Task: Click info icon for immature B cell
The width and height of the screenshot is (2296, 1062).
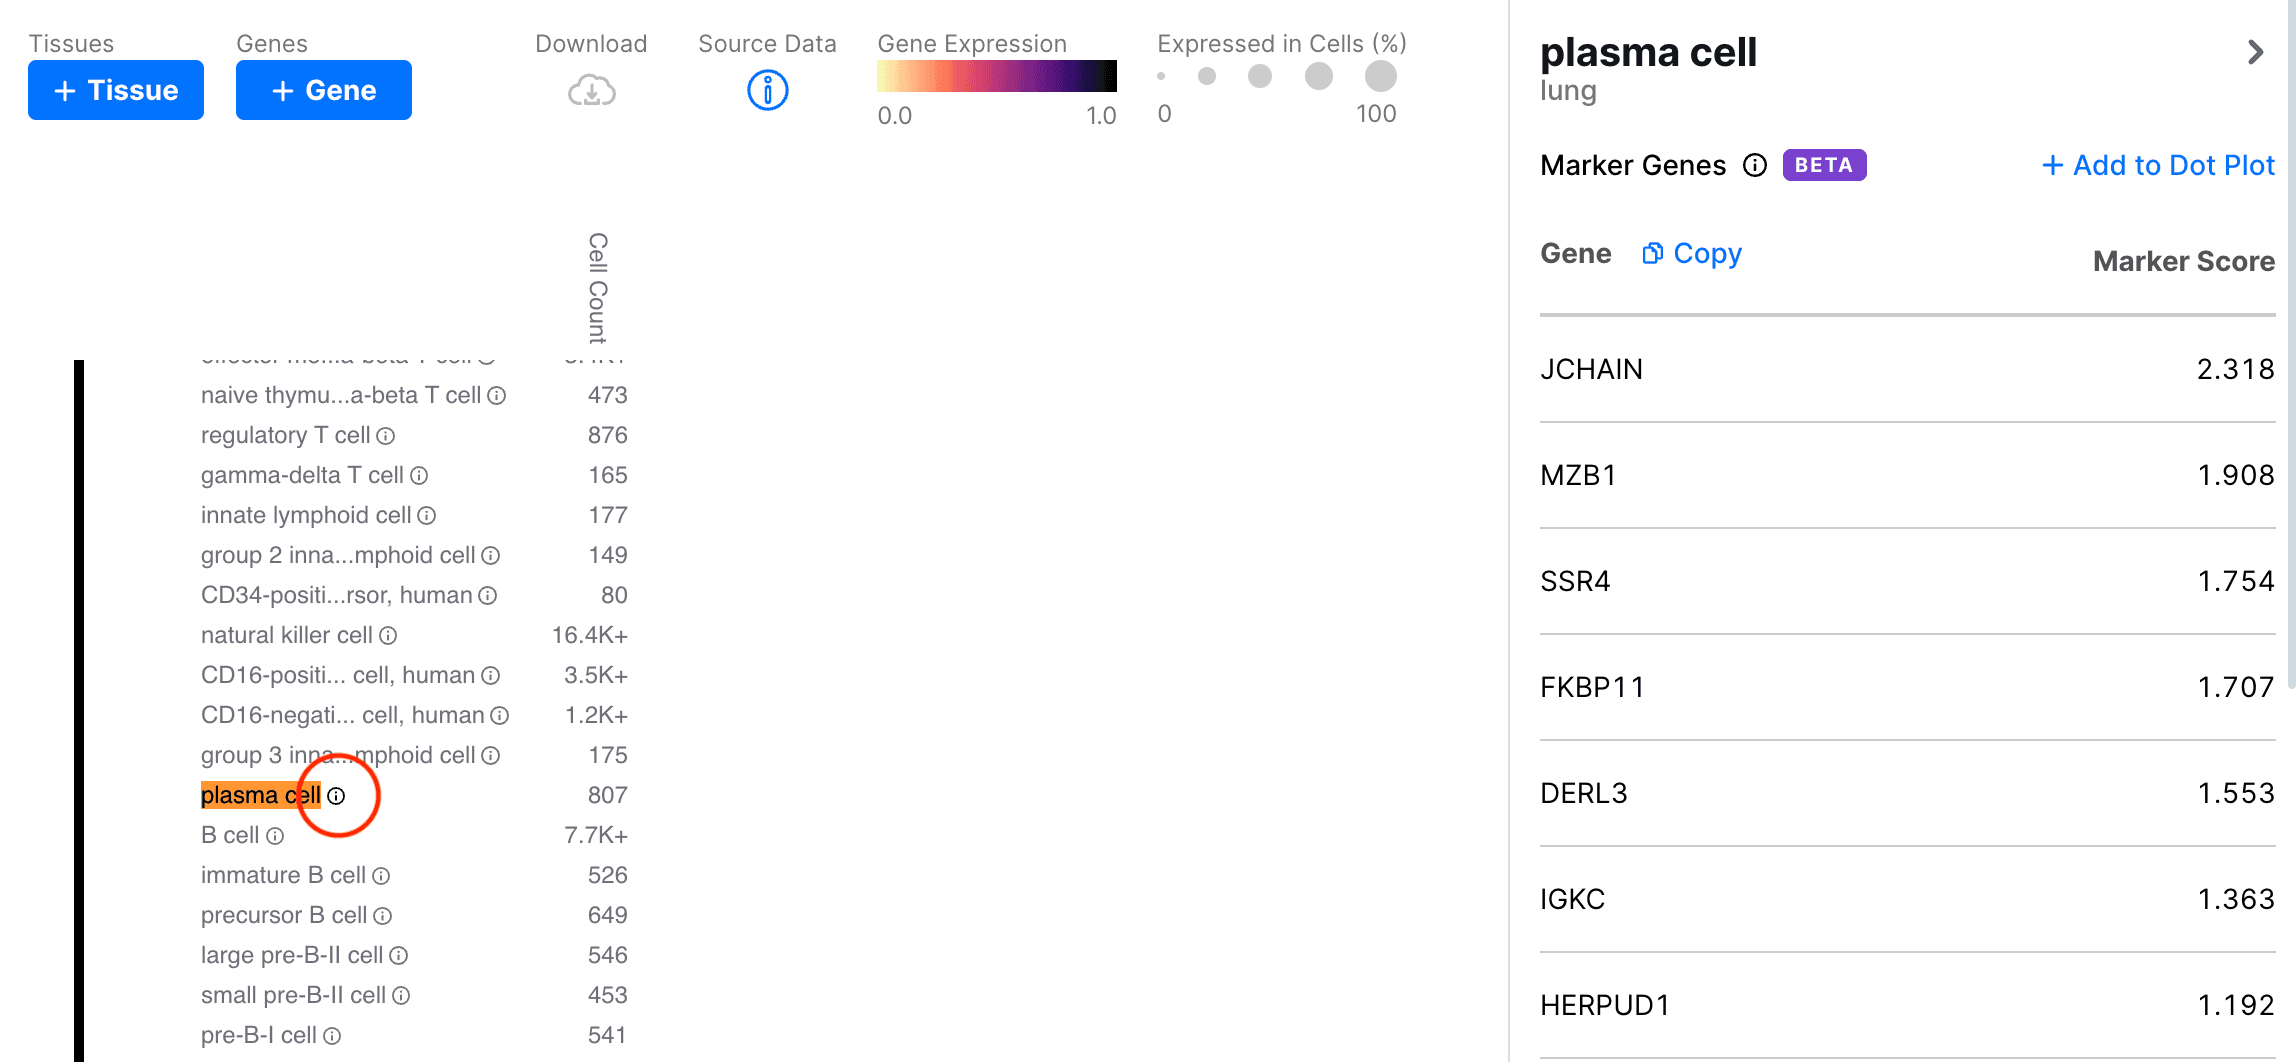Action: (x=381, y=876)
